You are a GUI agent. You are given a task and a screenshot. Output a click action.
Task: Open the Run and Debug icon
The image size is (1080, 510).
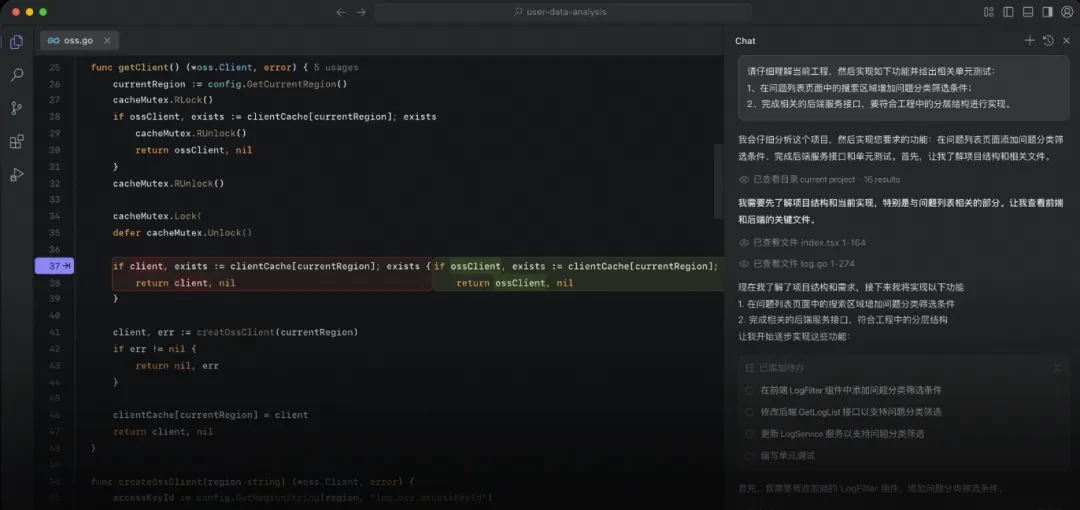point(17,175)
